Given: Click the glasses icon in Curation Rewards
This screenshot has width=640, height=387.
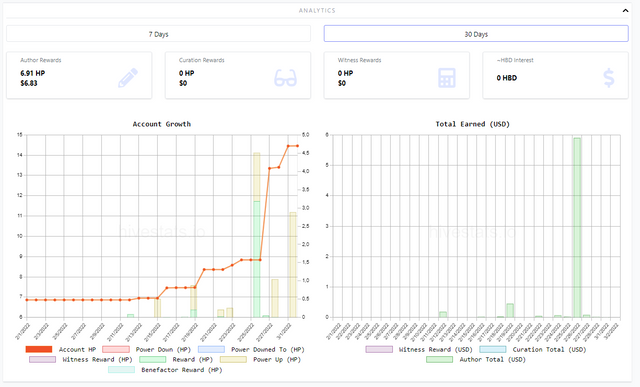Looking at the screenshot, I should tap(285, 78).
